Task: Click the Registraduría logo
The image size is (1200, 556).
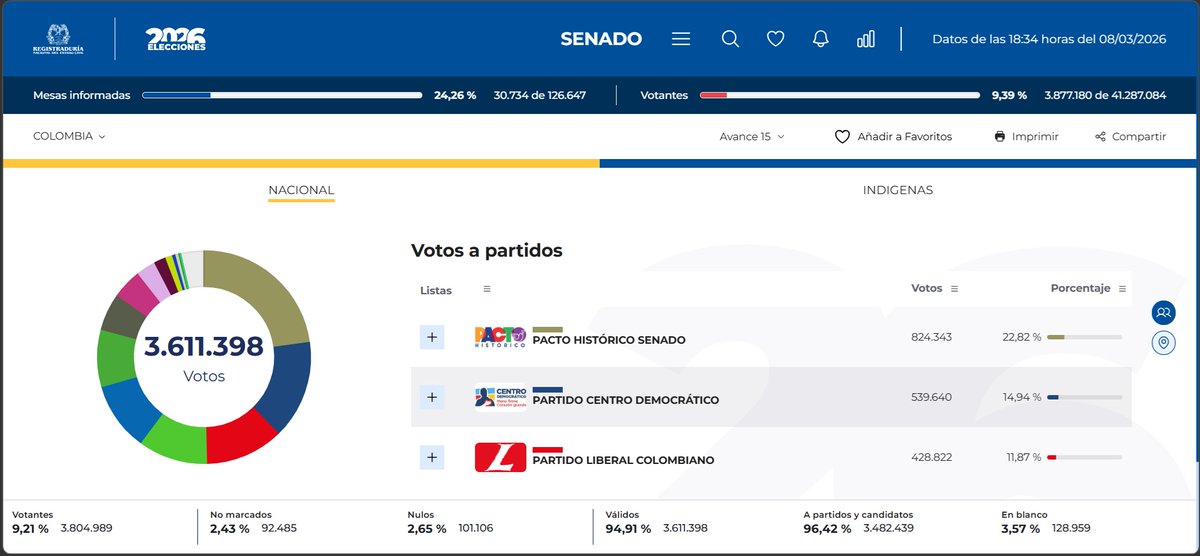Action: [x=58, y=39]
